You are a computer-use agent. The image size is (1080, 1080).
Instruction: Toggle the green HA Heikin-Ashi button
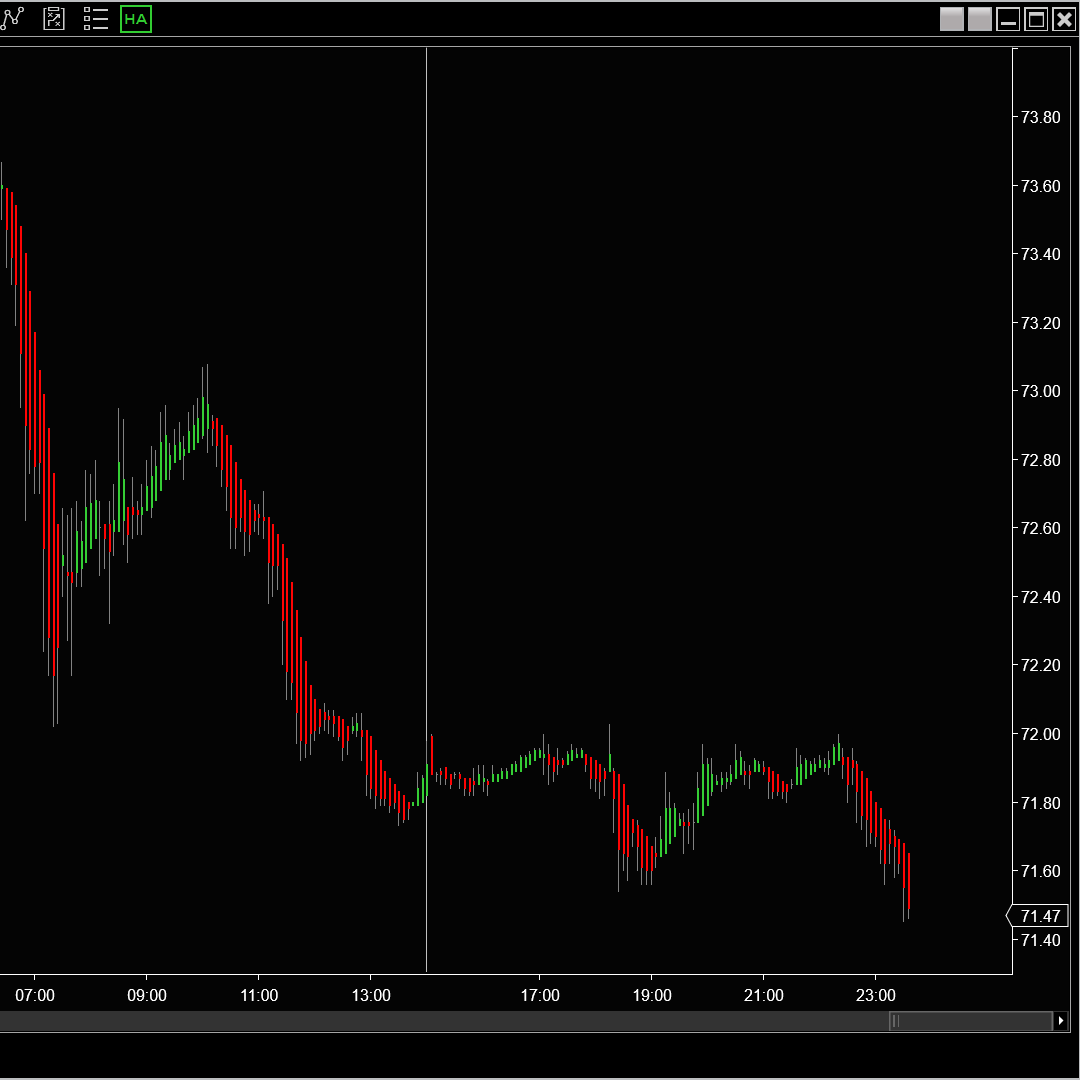pos(136,19)
